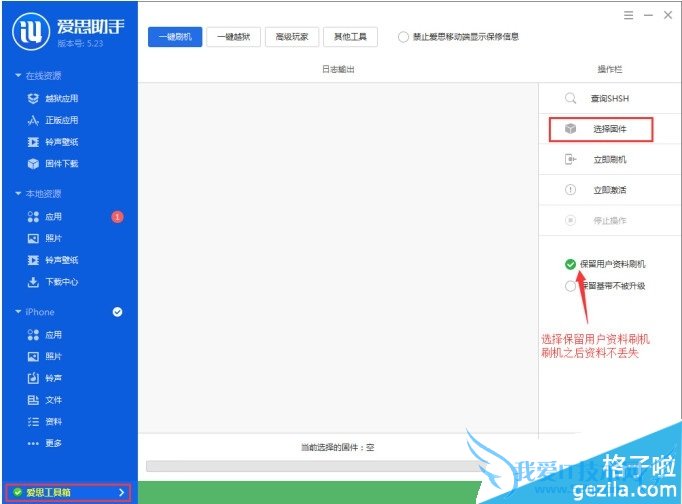Click the 操作栏 column header
Screen dimensions: 682x504
pos(610,69)
